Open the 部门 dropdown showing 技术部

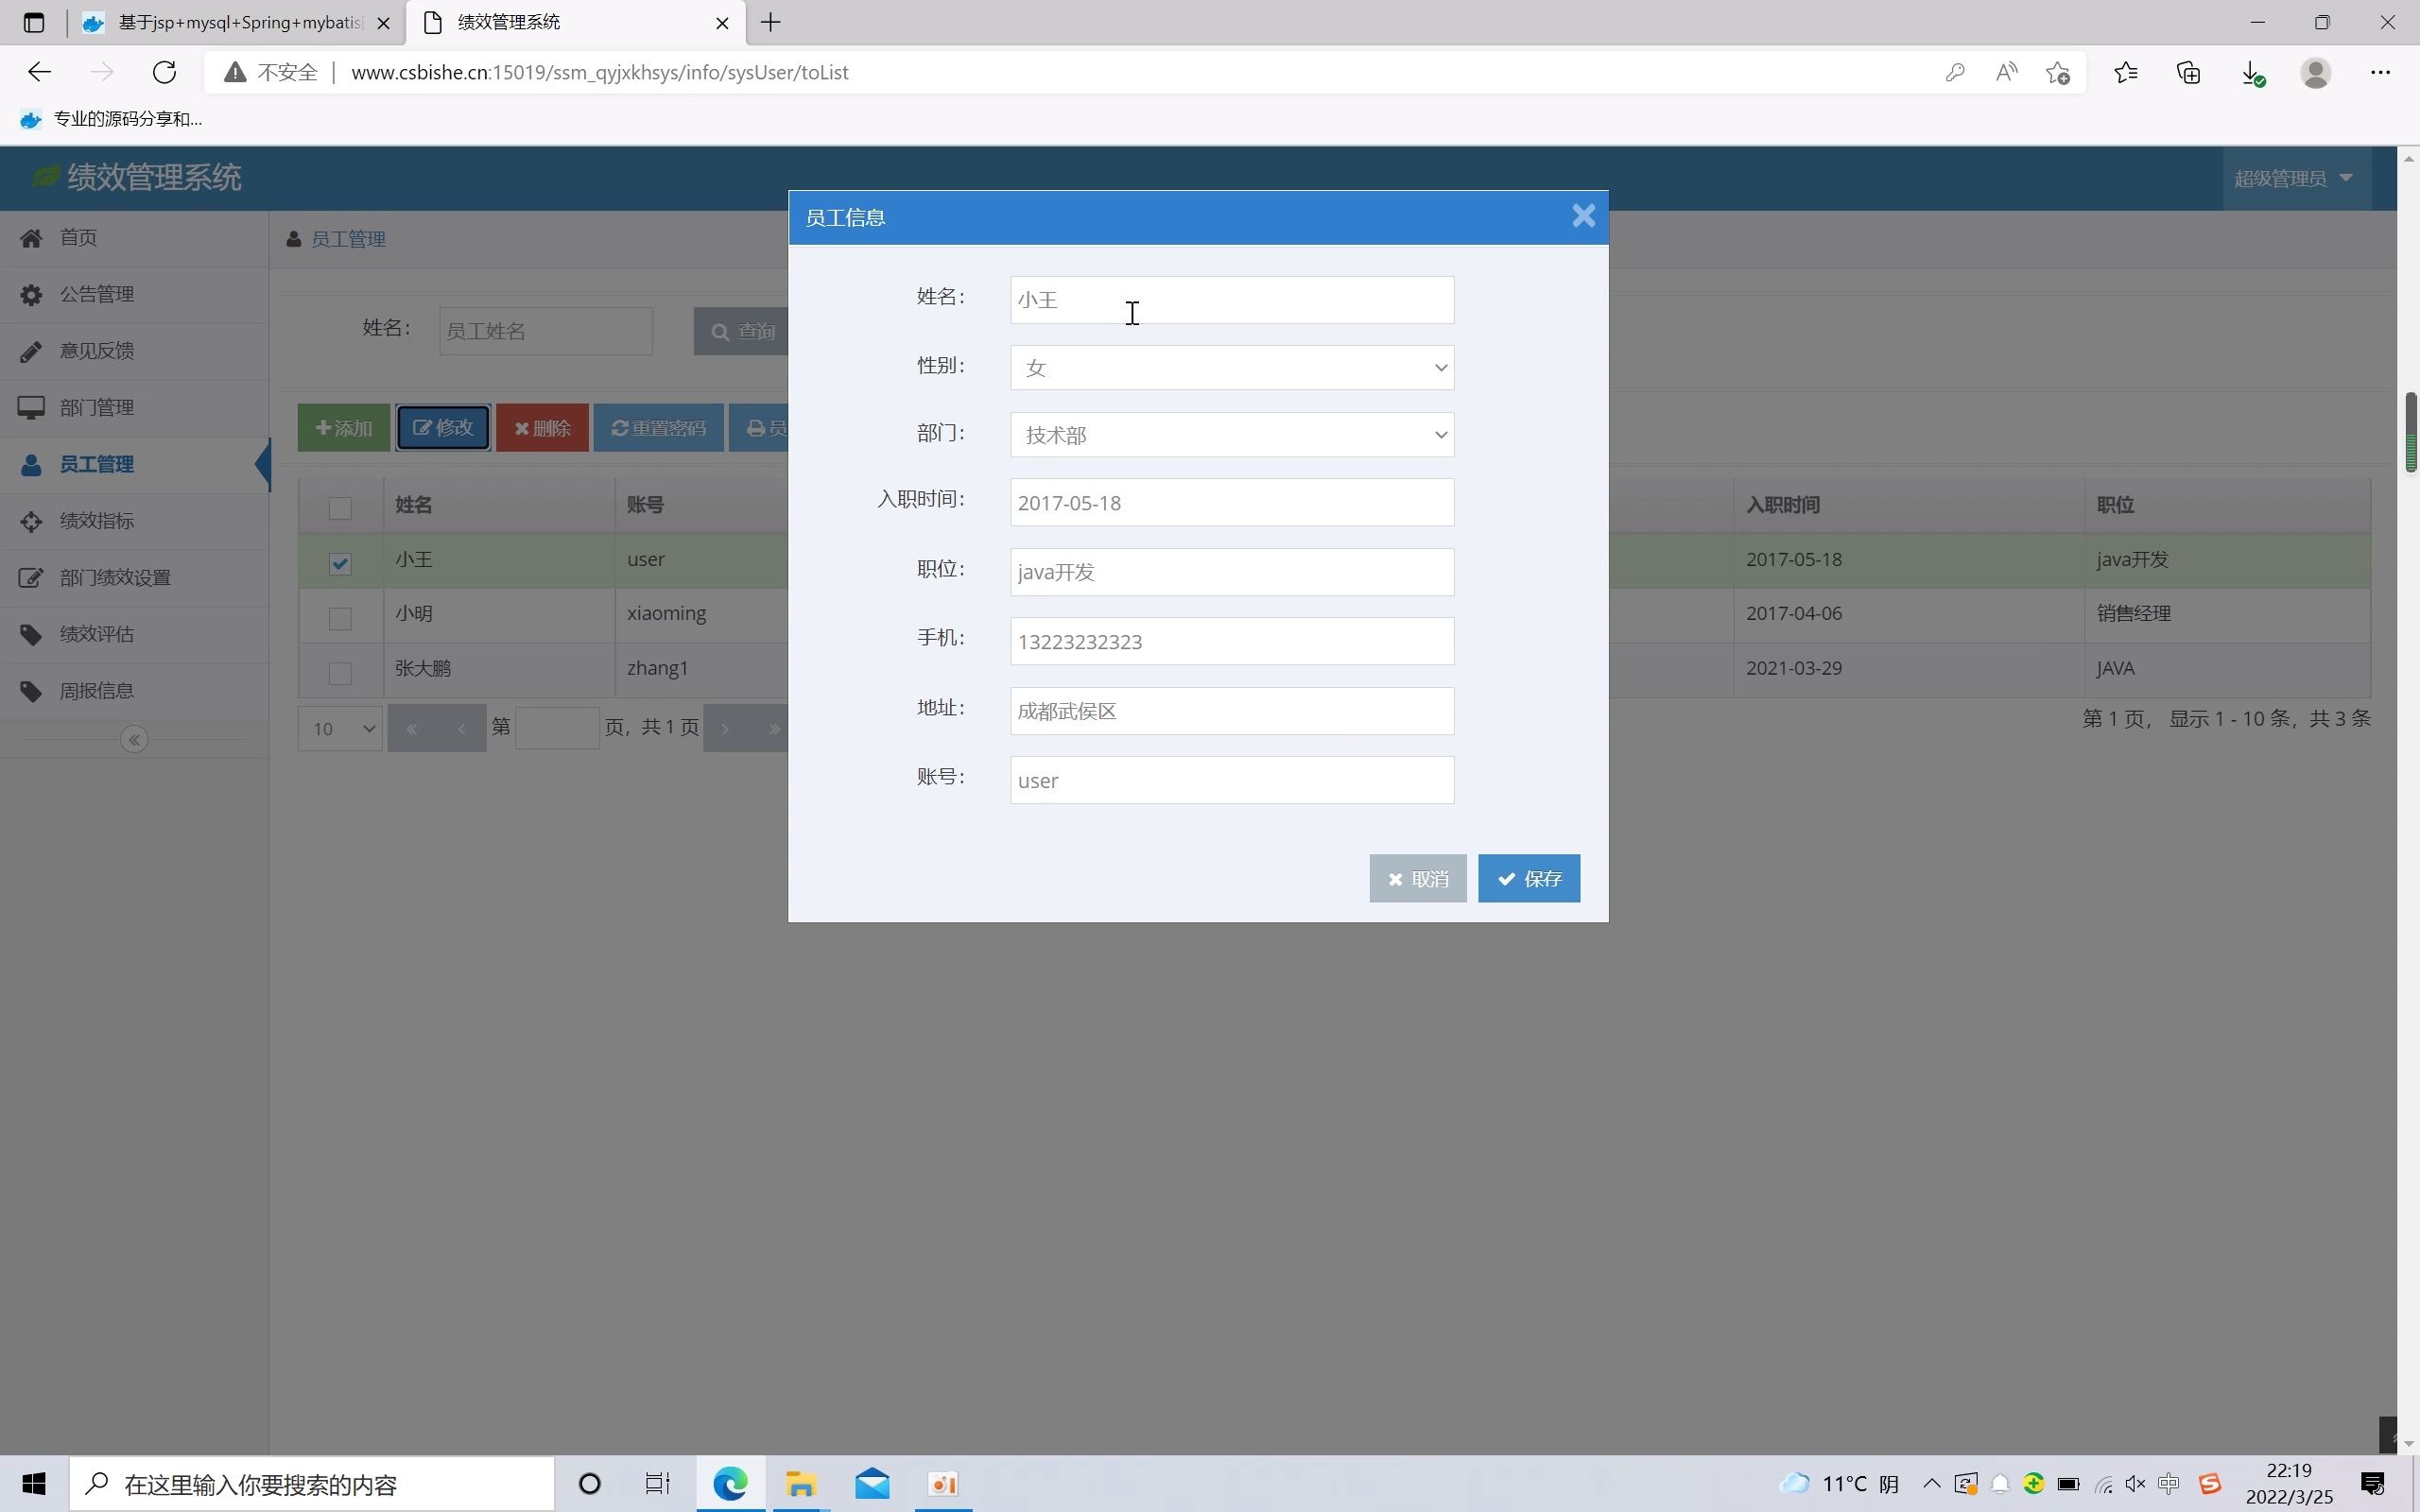tap(1231, 435)
